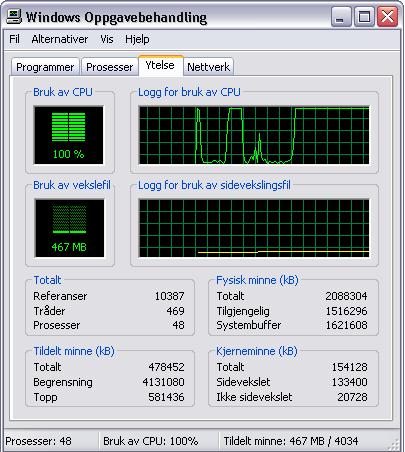Switch to the Nettverk tab
This screenshot has height=452, width=405.
point(208,67)
